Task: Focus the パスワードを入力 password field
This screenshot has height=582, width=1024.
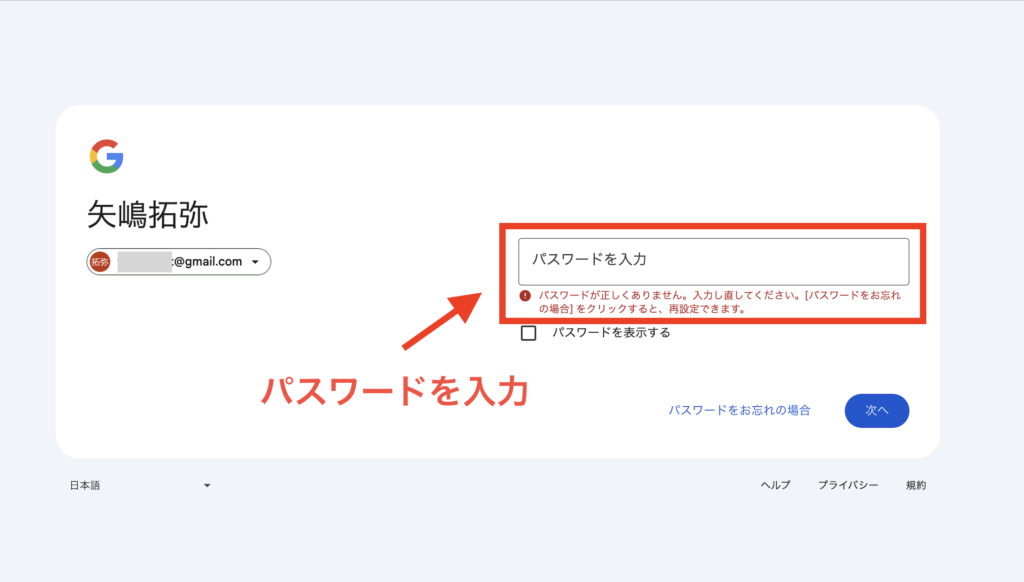Action: (713, 261)
